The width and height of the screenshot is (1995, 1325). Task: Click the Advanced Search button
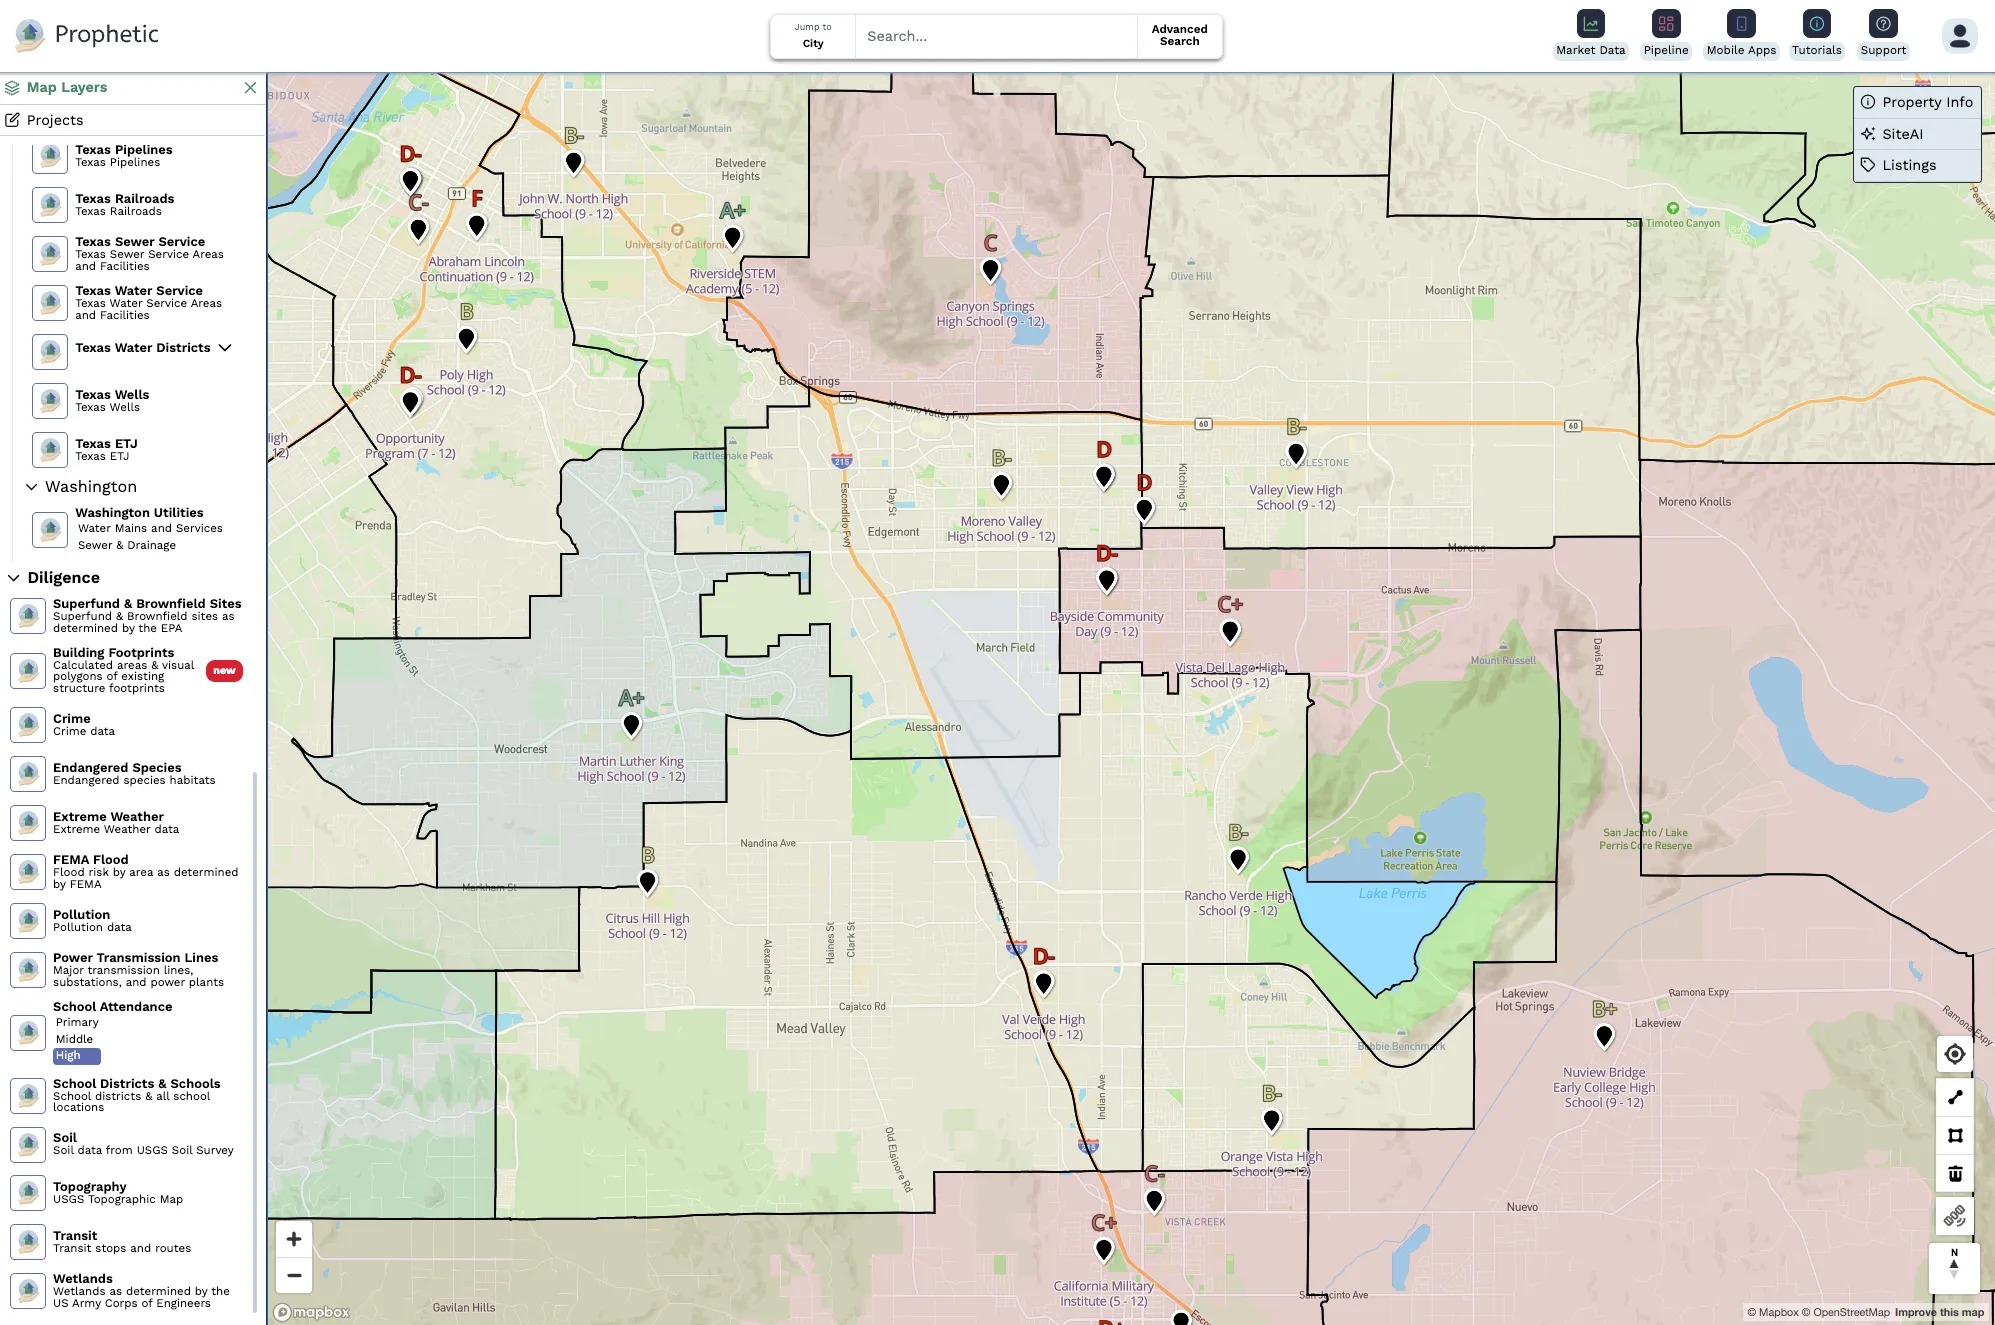tap(1179, 36)
